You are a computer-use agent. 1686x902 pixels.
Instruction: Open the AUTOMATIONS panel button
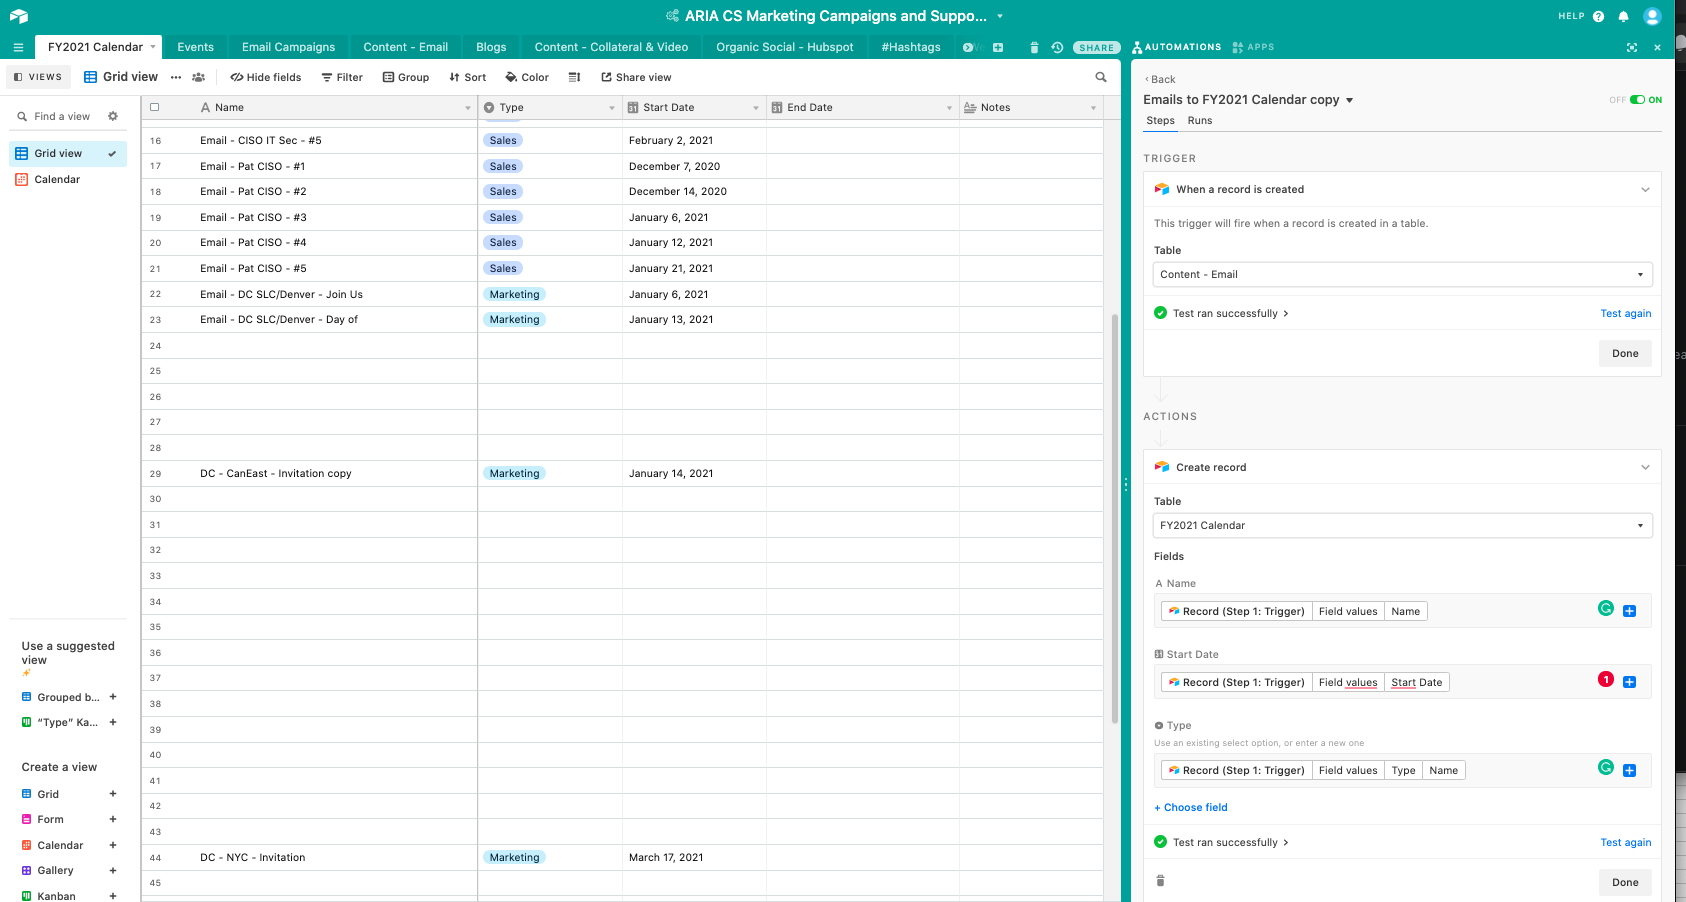[1176, 47]
